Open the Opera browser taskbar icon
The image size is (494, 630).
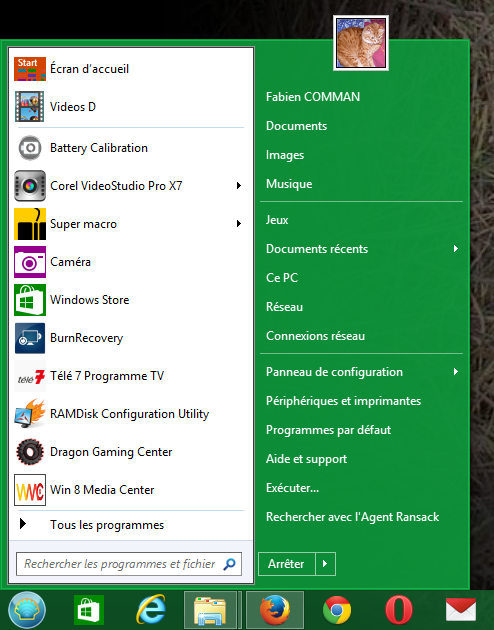click(399, 610)
